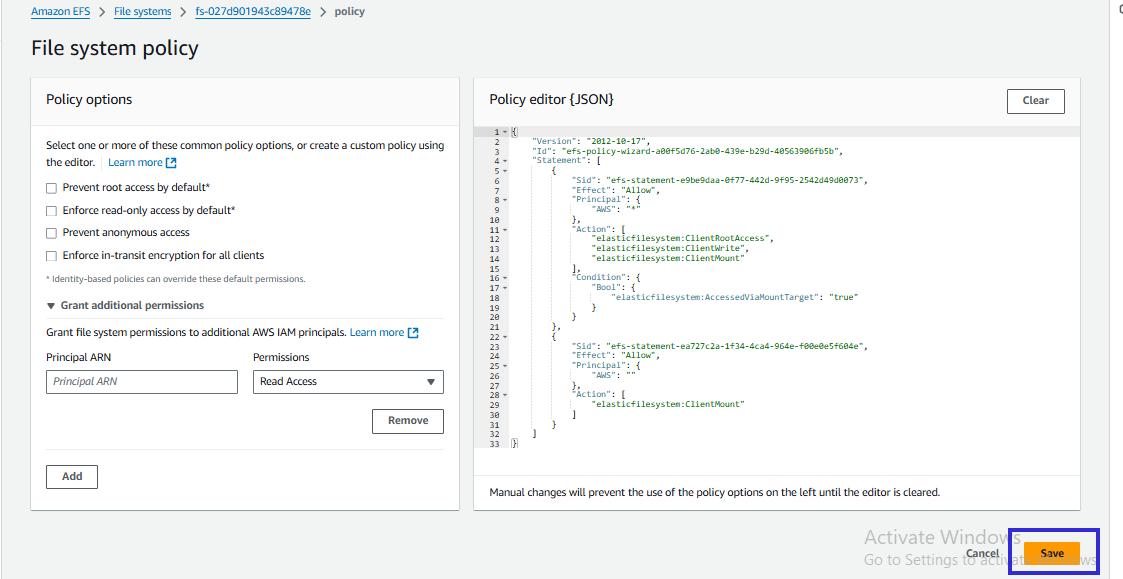Viewport: 1123px width, 579px height.
Task: Open the Read Access permissions dropdown
Action: point(348,382)
